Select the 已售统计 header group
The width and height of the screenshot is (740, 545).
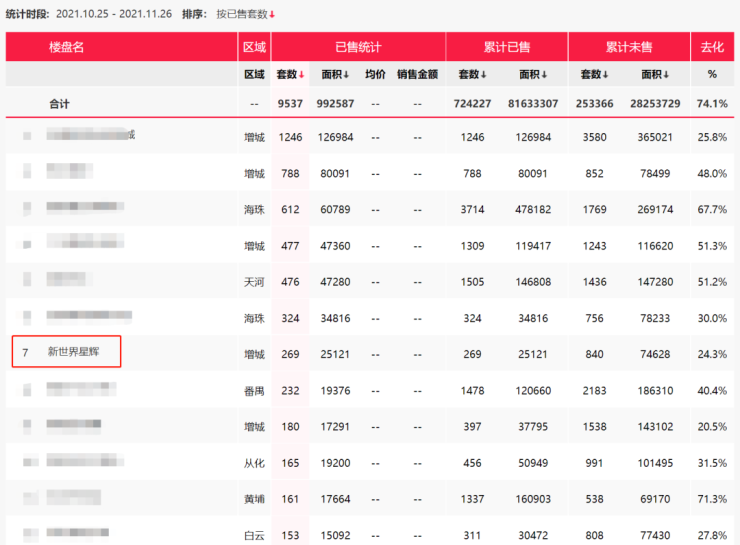tap(358, 47)
